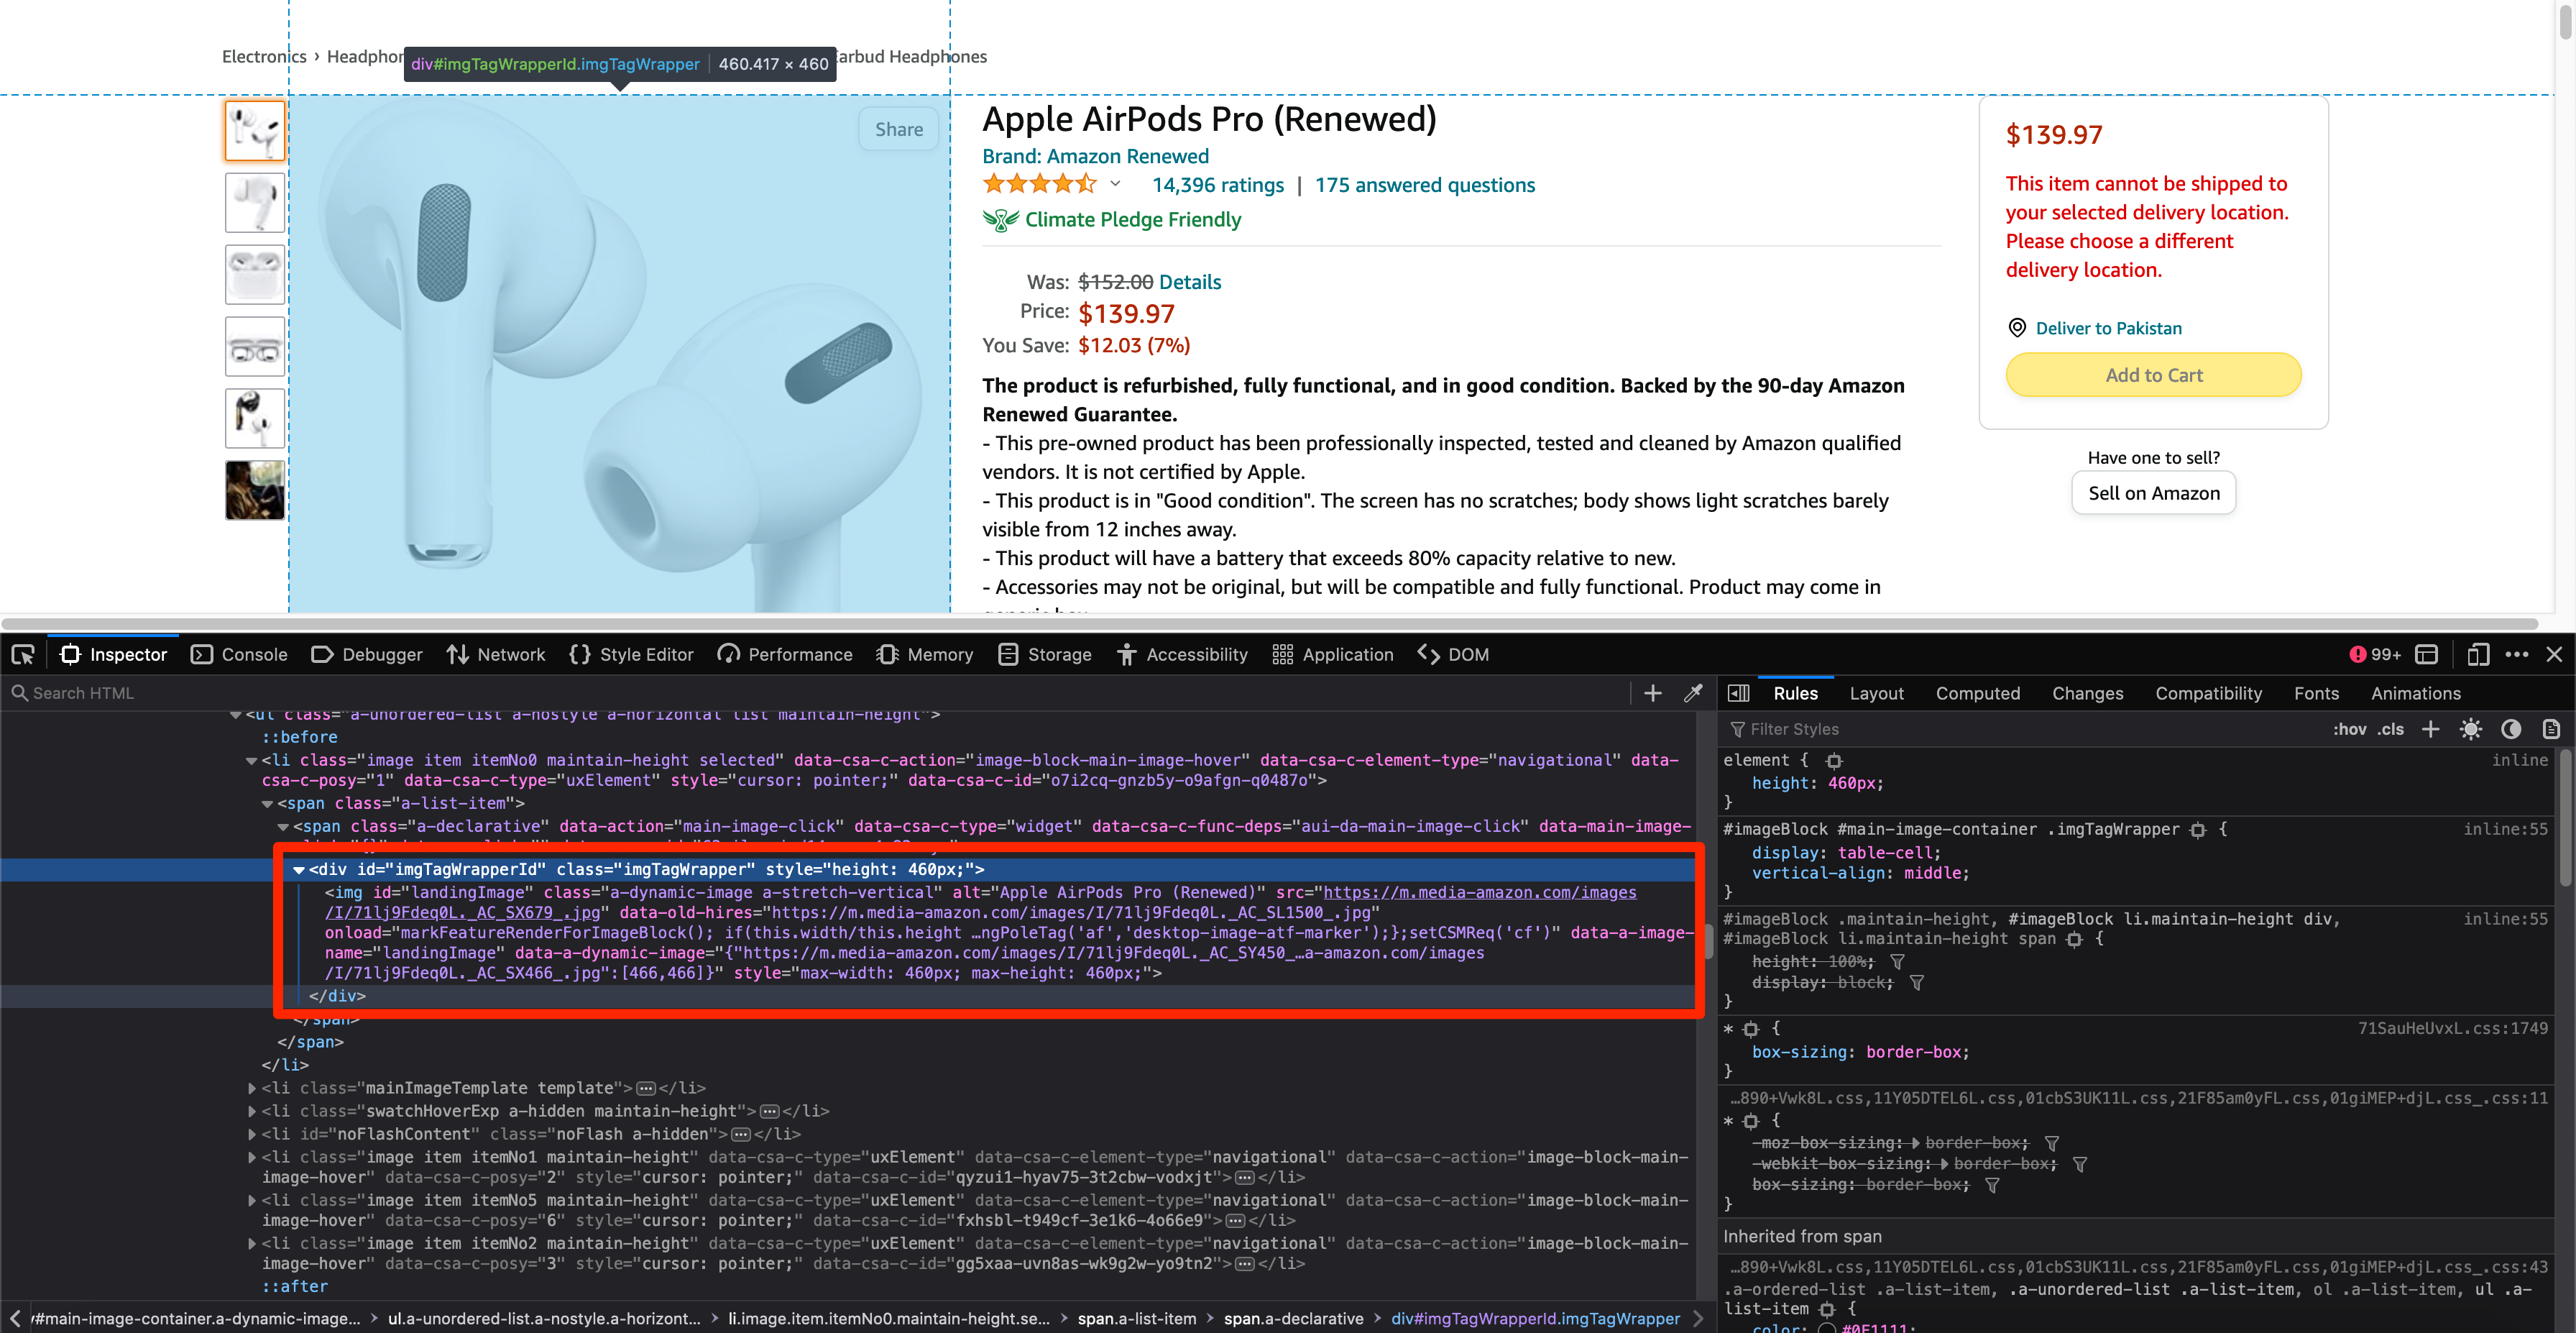Expand the li#noFlashContent node

click(251, 1134)
